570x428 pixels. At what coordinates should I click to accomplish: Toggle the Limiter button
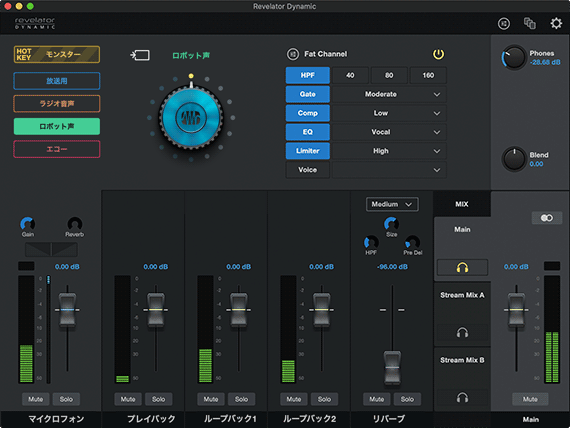click(x=308, y=151)
